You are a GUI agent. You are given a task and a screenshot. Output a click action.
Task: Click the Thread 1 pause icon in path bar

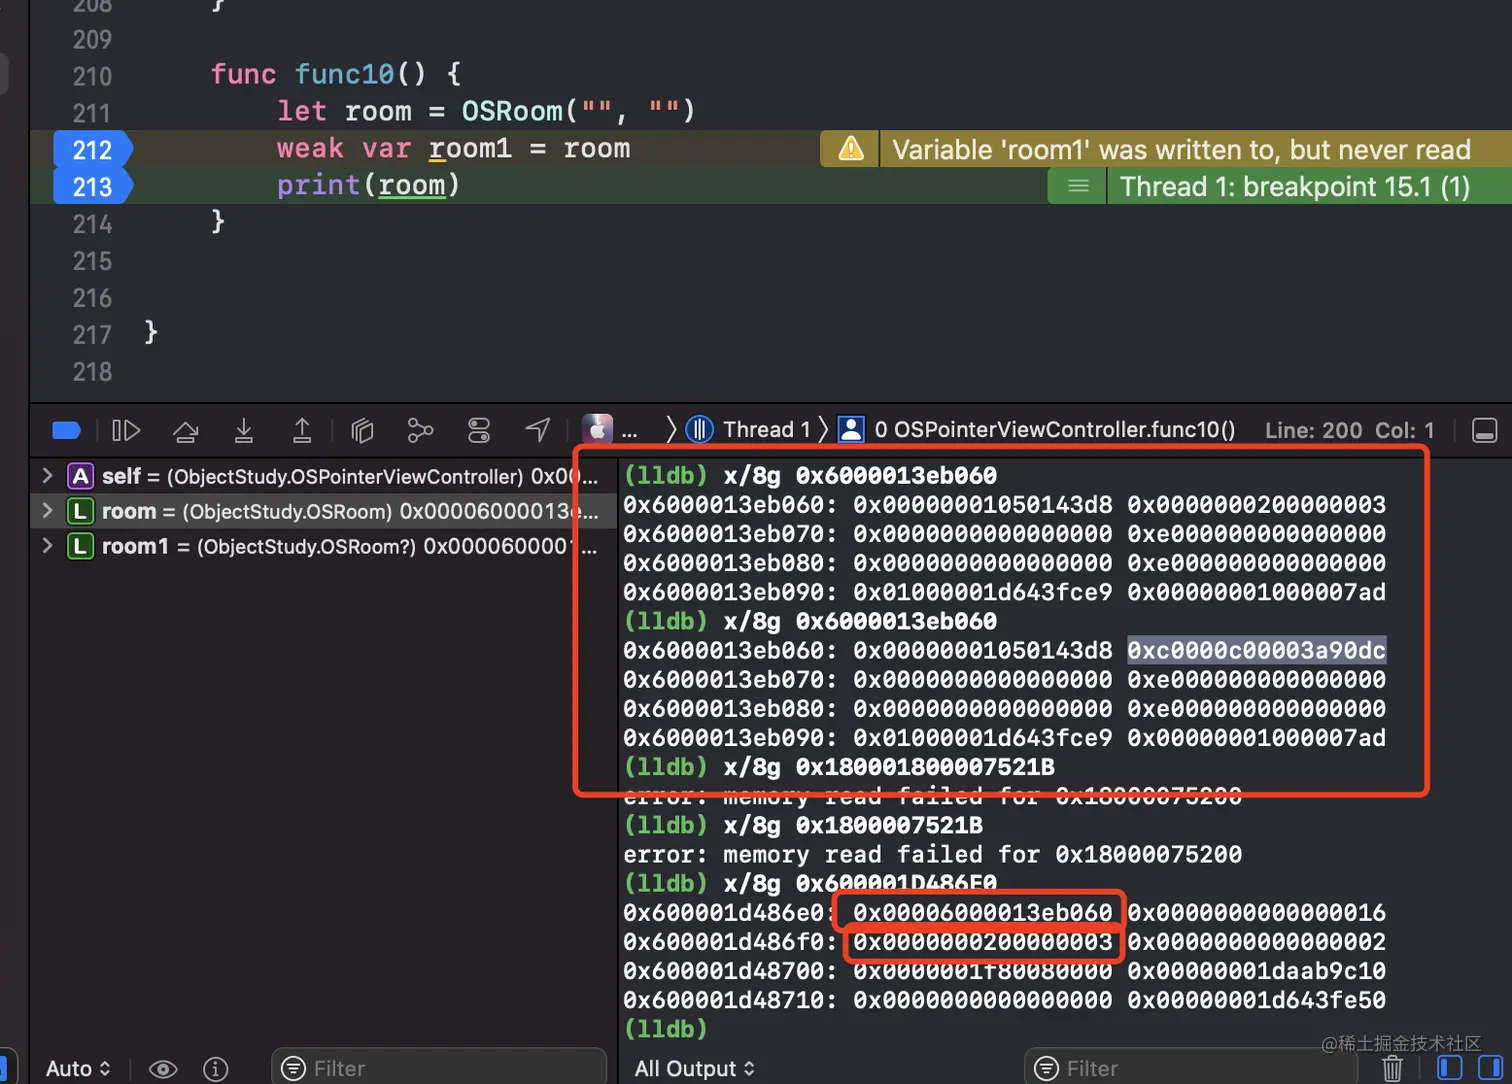point(699,430)
